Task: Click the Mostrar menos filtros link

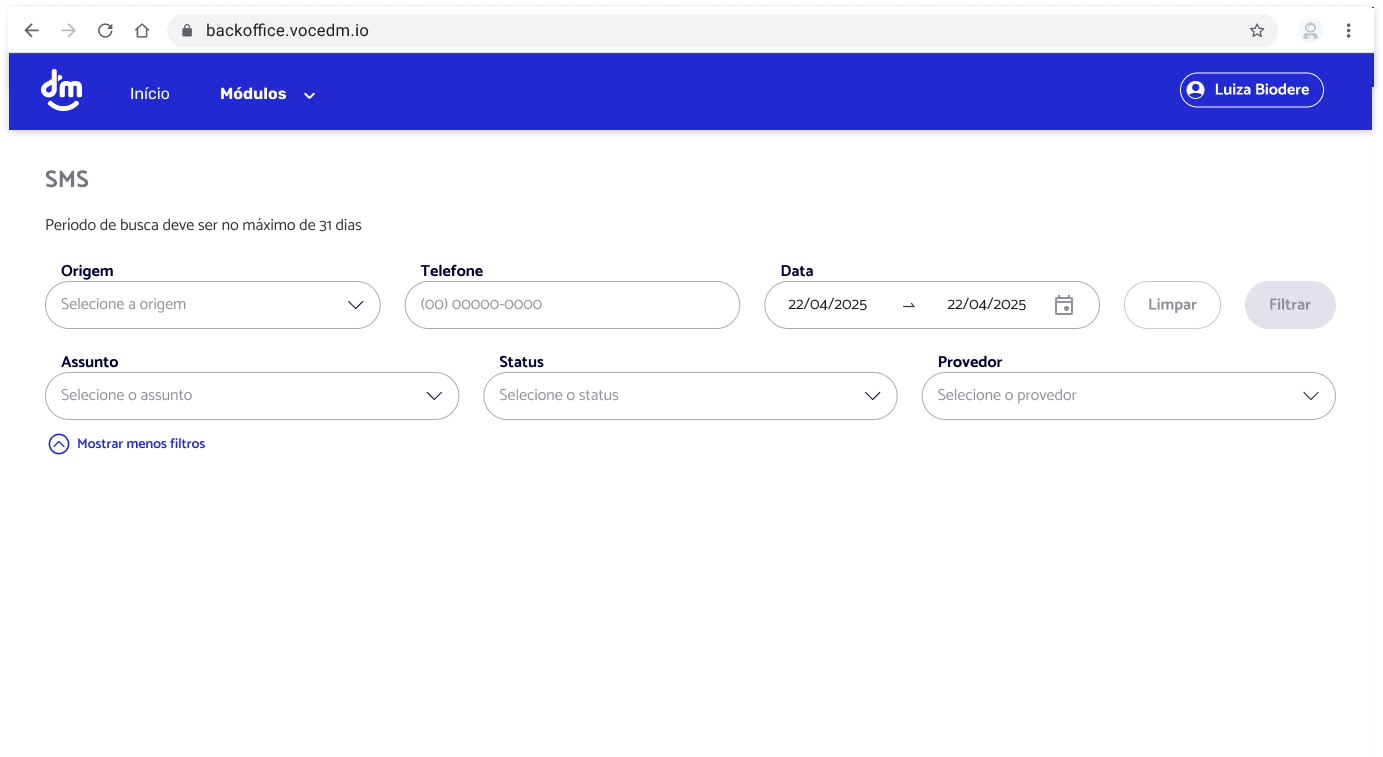Action: coord(141,443)
